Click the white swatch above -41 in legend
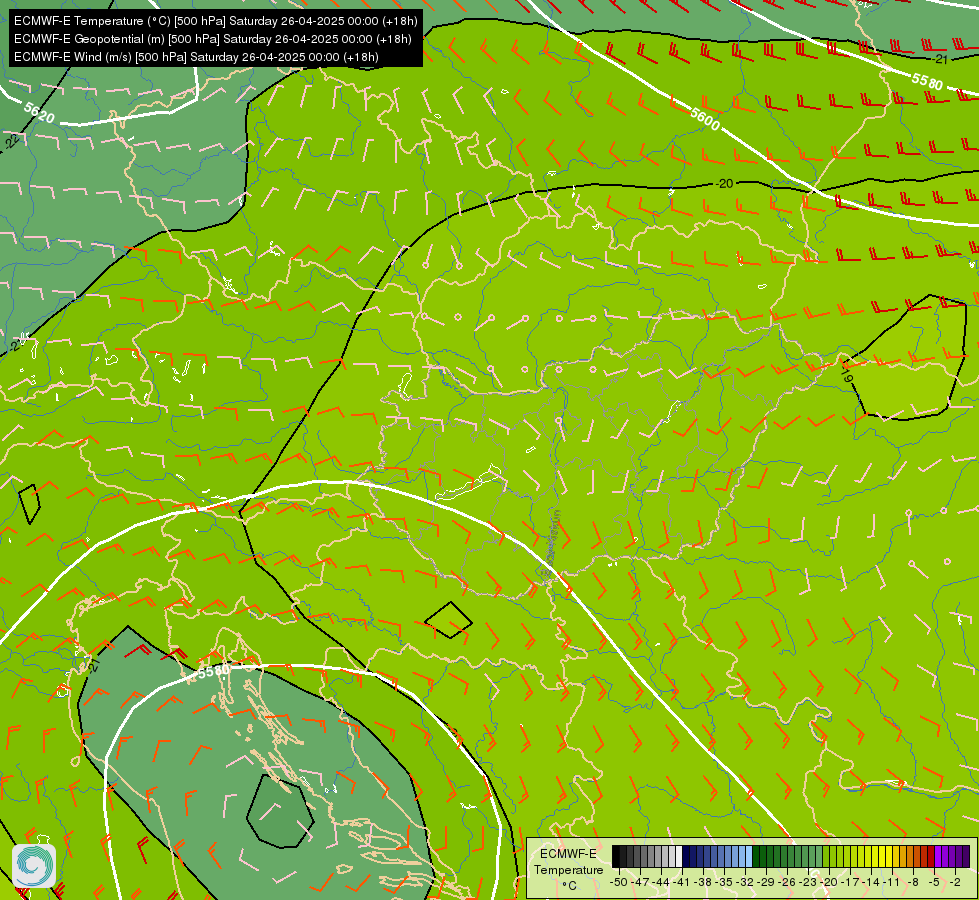The height and width of the screenshot is (900, 979). (679, 856)
